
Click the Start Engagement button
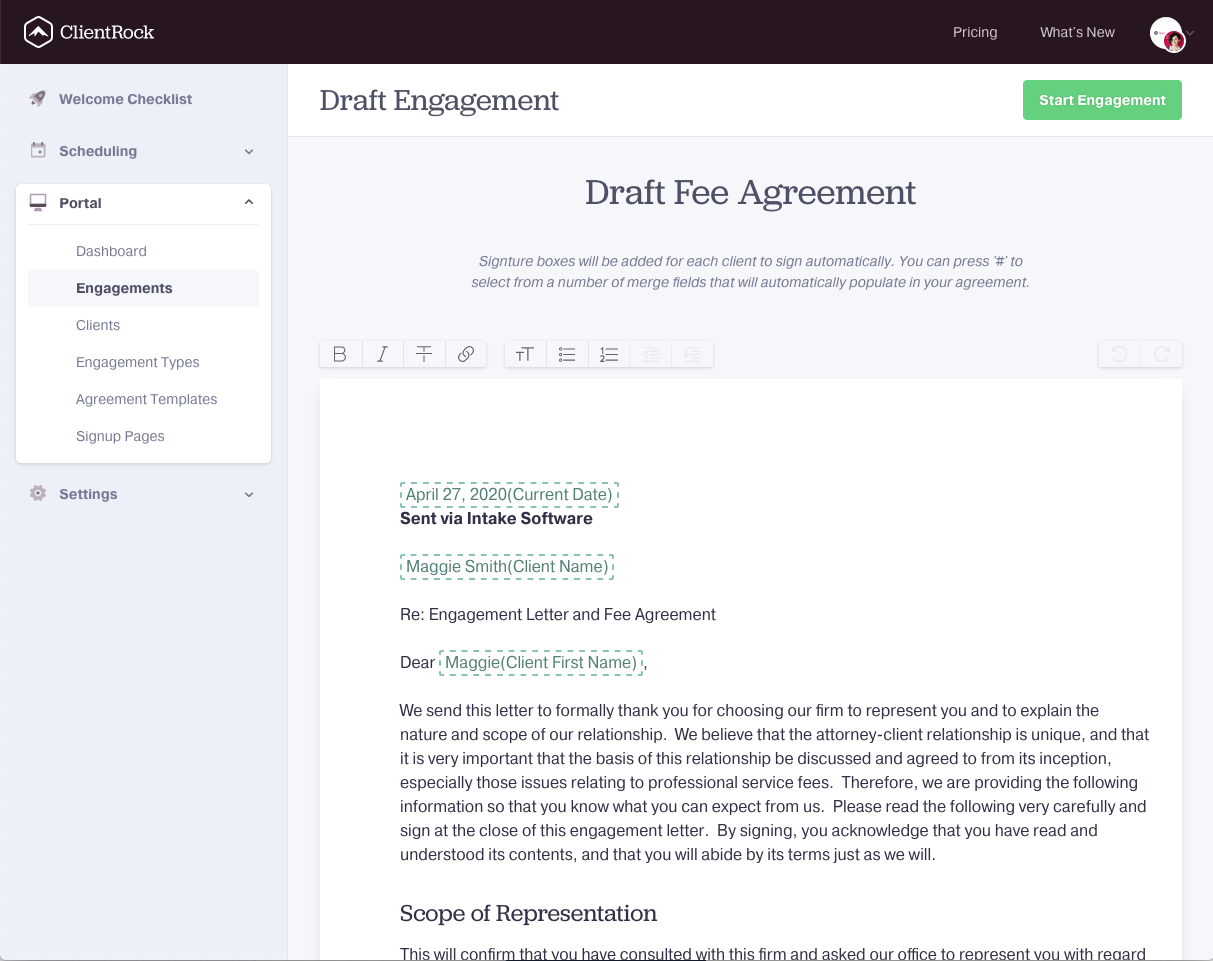1102,100
